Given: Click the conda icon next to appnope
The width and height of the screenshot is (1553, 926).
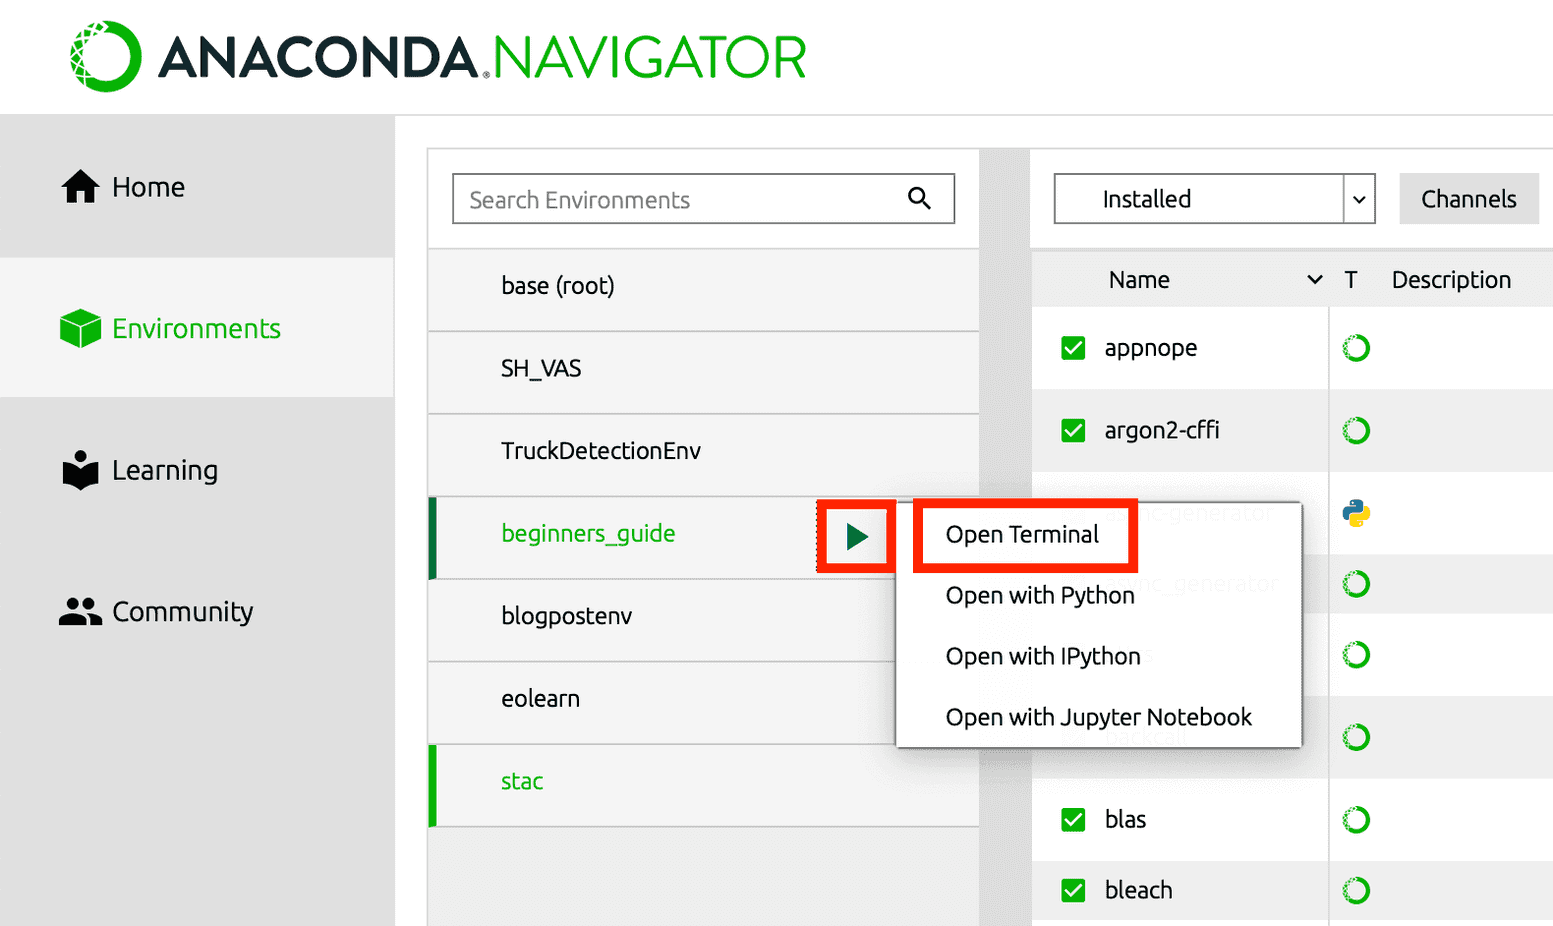Looking at the screenshot, I should click(x=1356, y=348).
